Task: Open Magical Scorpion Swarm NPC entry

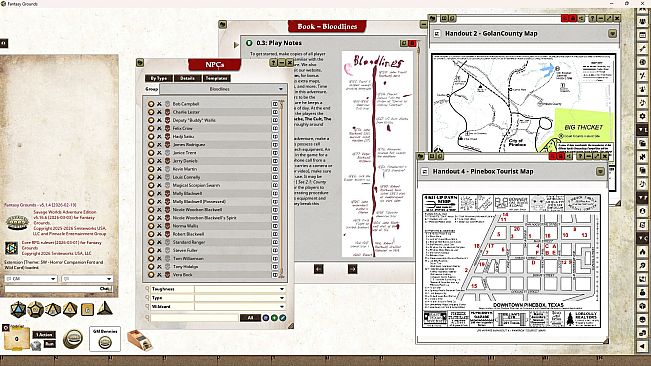Action: coord(196,185)
